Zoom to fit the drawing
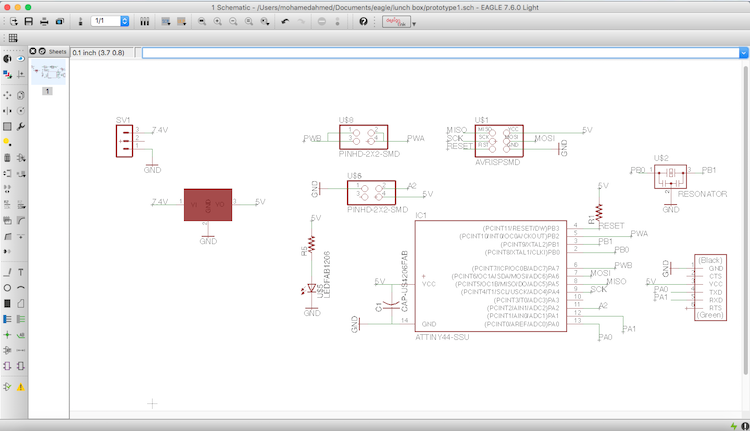Image resolution: width=750 pixels, height=431 pixels. click(x=202, y=22)
